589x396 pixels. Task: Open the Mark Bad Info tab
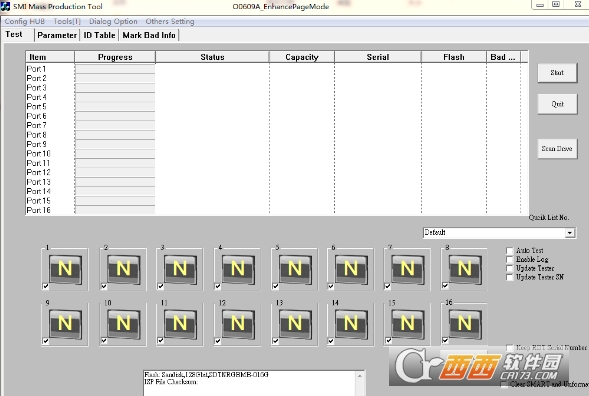(149, 35)
